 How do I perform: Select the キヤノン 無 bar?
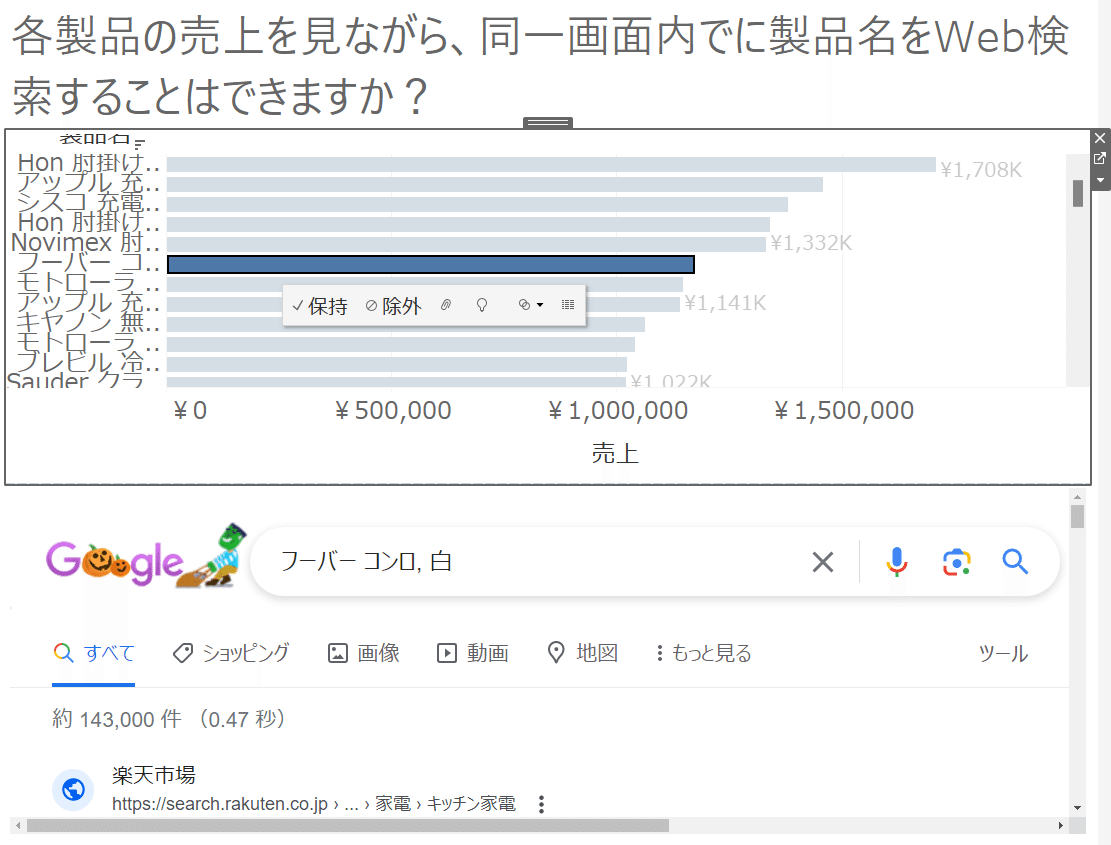click(x=406, y=324)
